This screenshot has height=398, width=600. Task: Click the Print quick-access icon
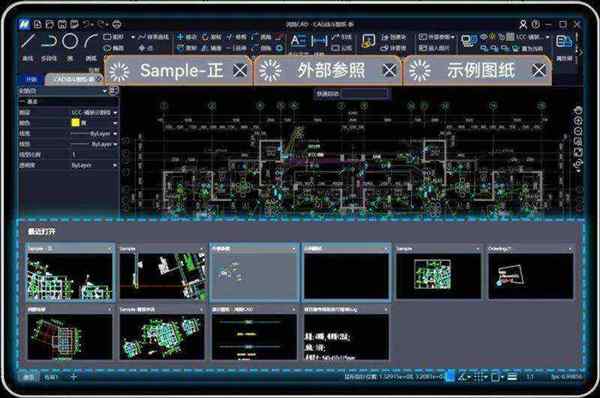(117, 24)
